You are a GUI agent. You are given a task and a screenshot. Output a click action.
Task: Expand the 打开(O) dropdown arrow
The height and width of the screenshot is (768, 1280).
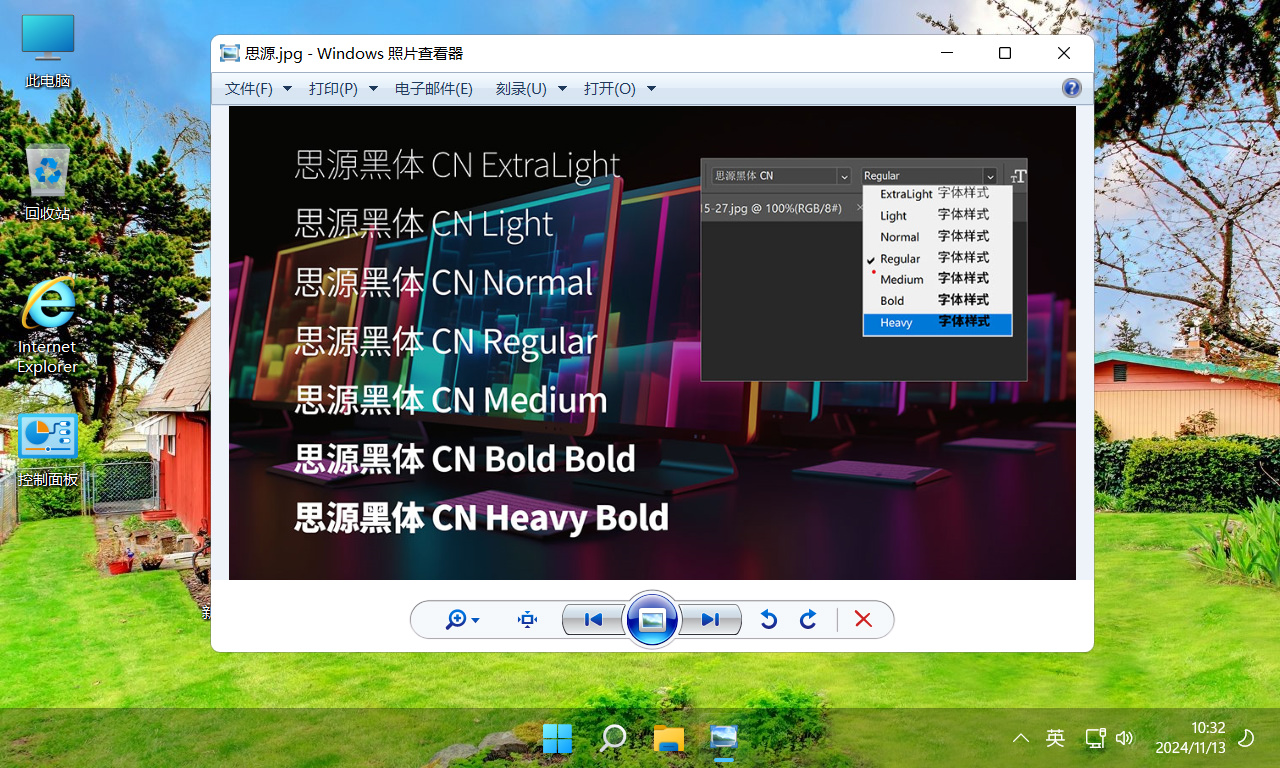click(651, 89)
